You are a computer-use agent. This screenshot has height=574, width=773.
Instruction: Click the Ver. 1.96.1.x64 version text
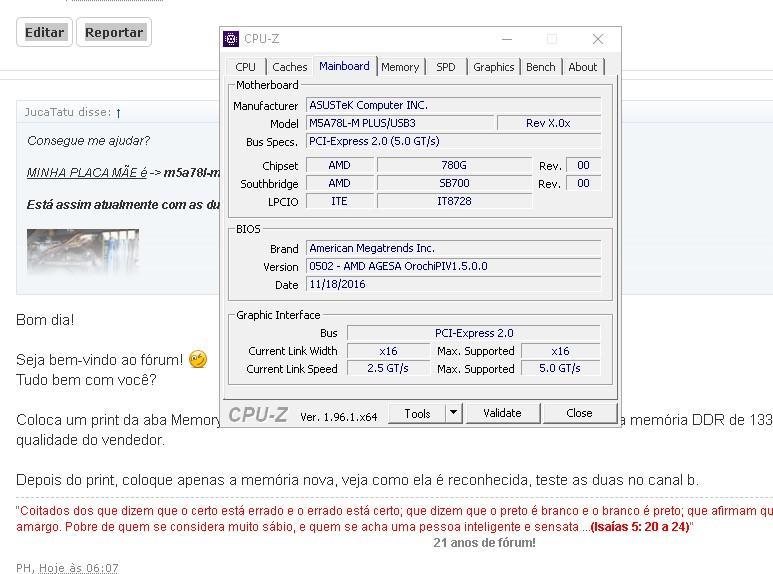click(x=339, y=417)
